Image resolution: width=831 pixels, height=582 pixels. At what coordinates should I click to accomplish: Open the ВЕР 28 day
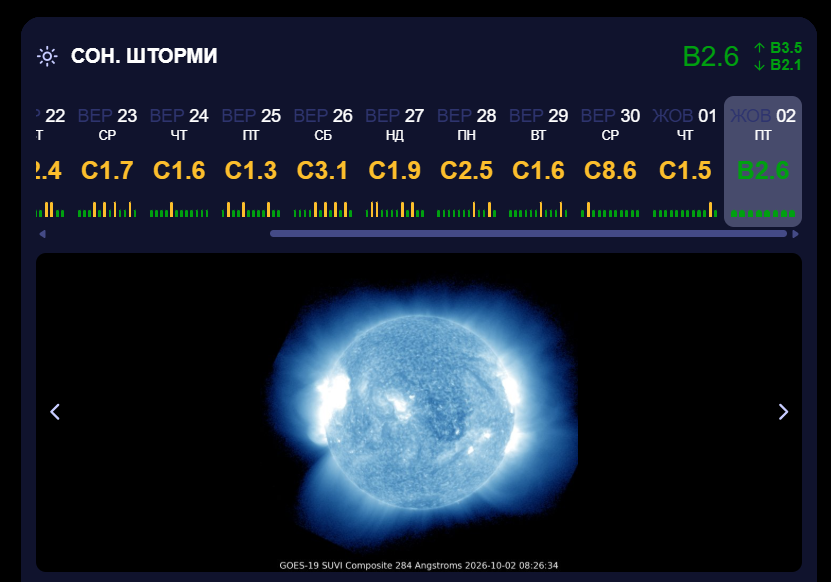[x=466, y=161]
